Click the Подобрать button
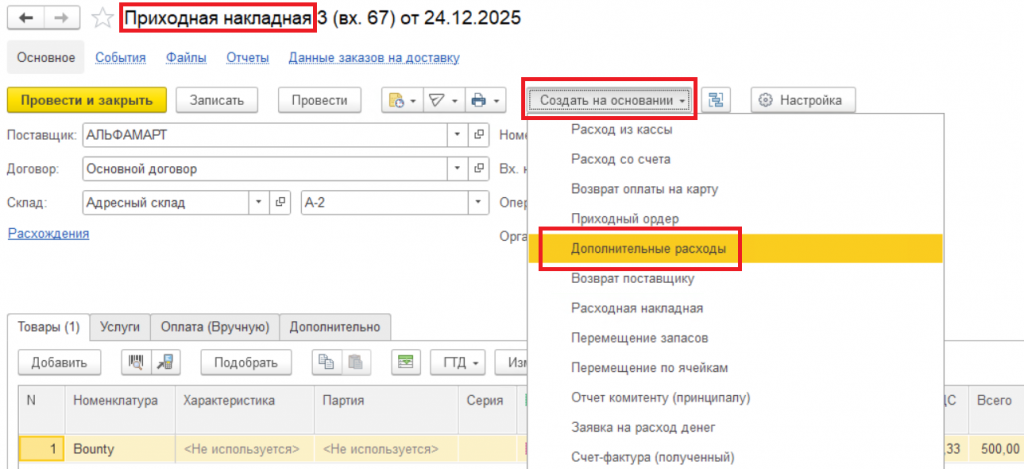The height and width of the screenshot is (469, 1024). (246, 363)
